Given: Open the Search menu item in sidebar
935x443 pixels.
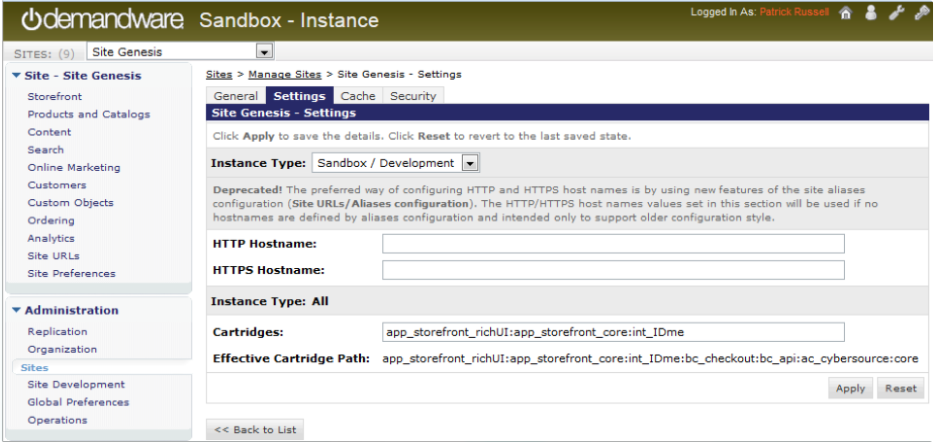Looking at the screenshot, I should coord(45,150).
